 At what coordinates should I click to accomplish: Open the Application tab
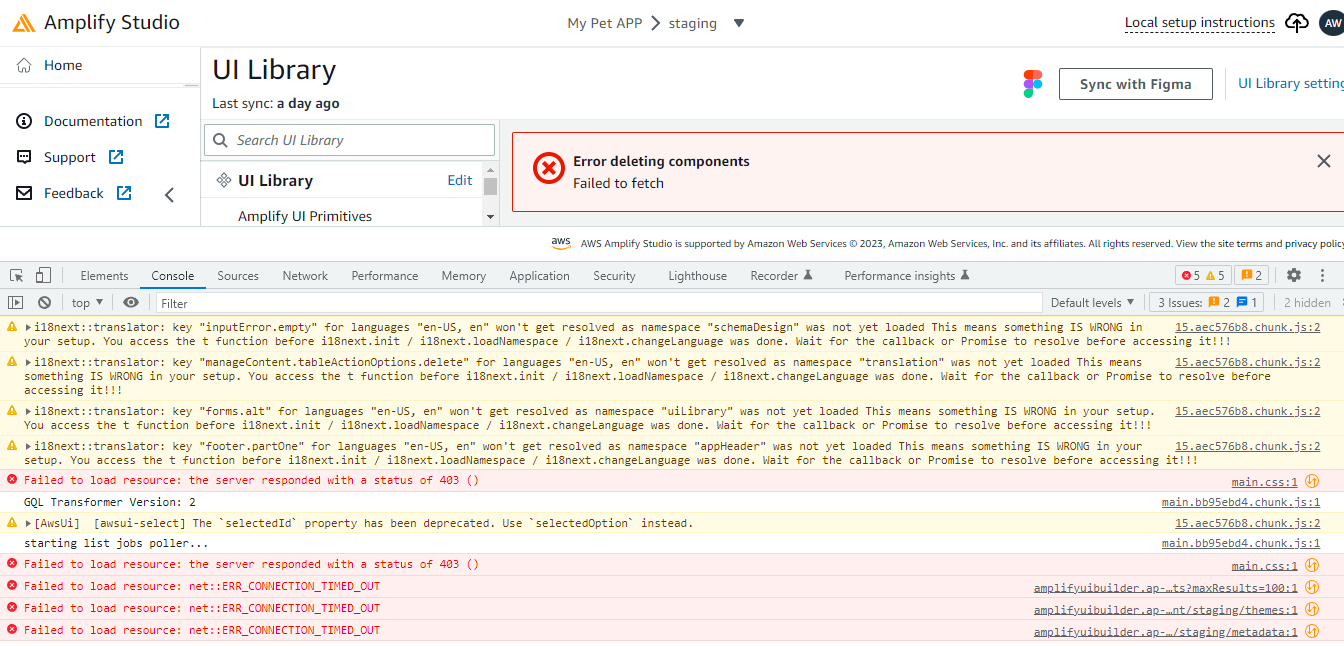[539, 276]
